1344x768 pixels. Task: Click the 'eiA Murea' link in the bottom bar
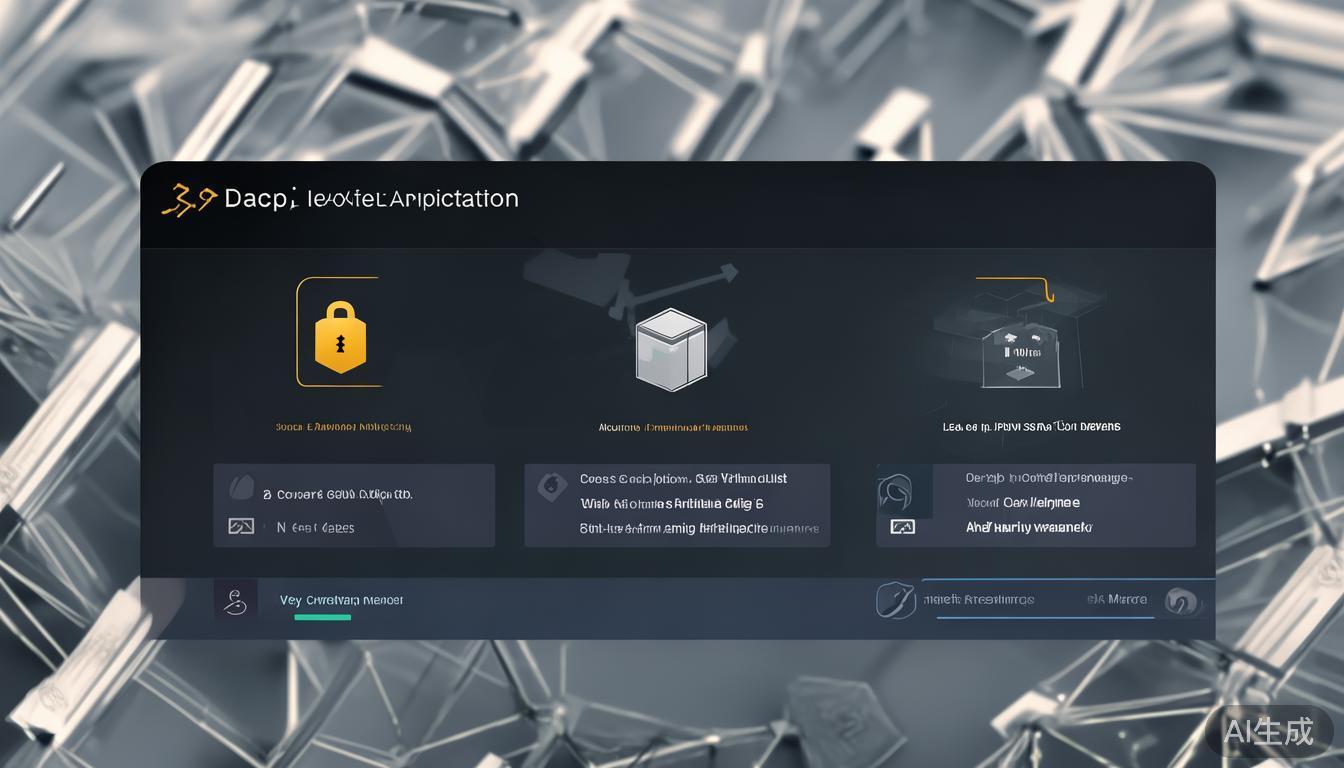coord(1117,599)
